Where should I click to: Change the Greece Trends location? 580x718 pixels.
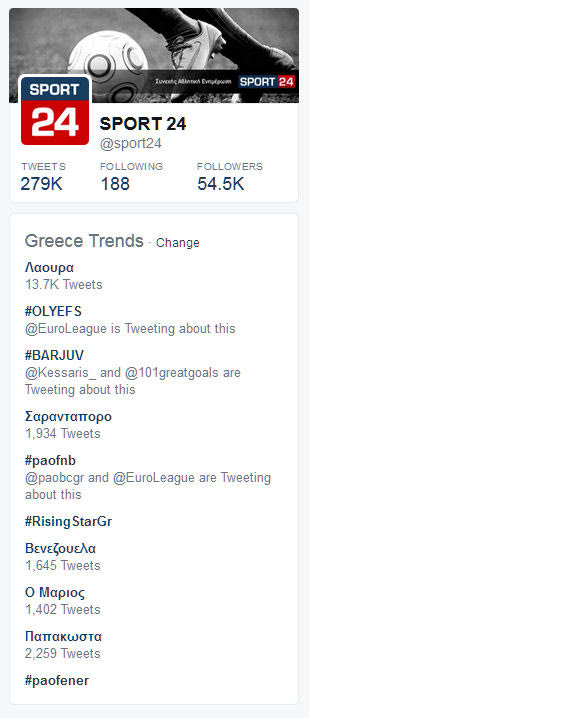(x=178, y=243)
